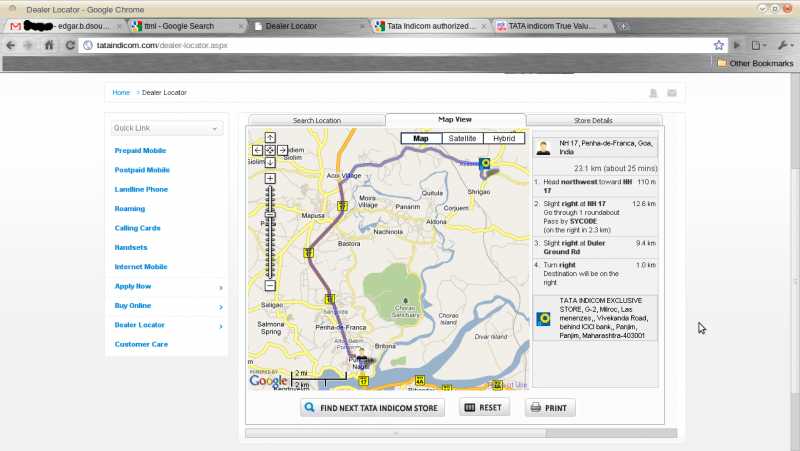Open the Postpaid Mobile link
This screenshot has height=451, width=800.
[x=142, y=170]
